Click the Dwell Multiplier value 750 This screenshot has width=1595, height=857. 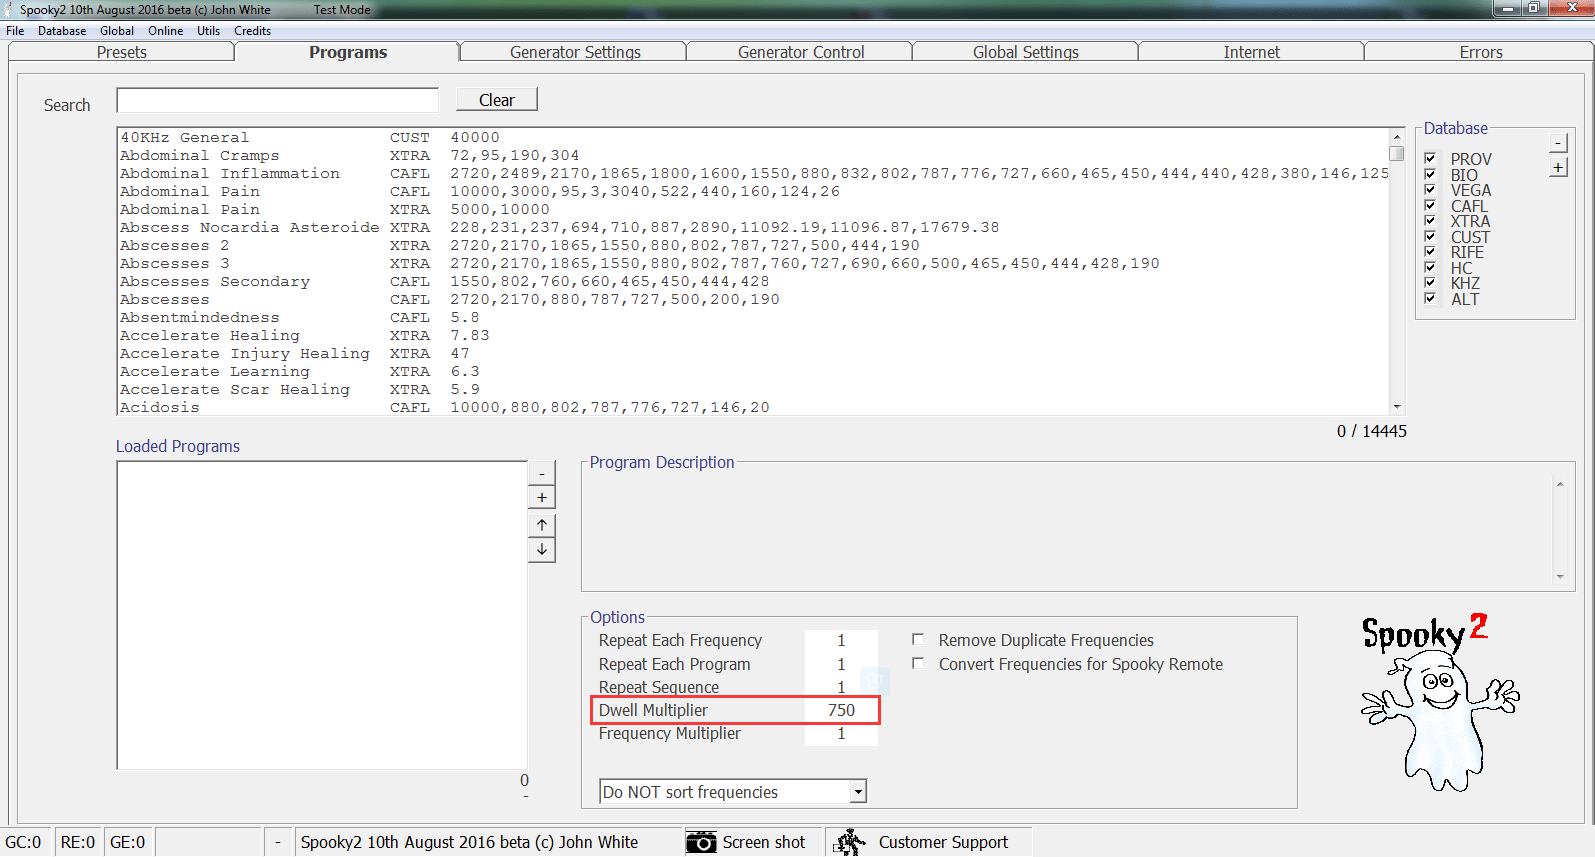841,710
